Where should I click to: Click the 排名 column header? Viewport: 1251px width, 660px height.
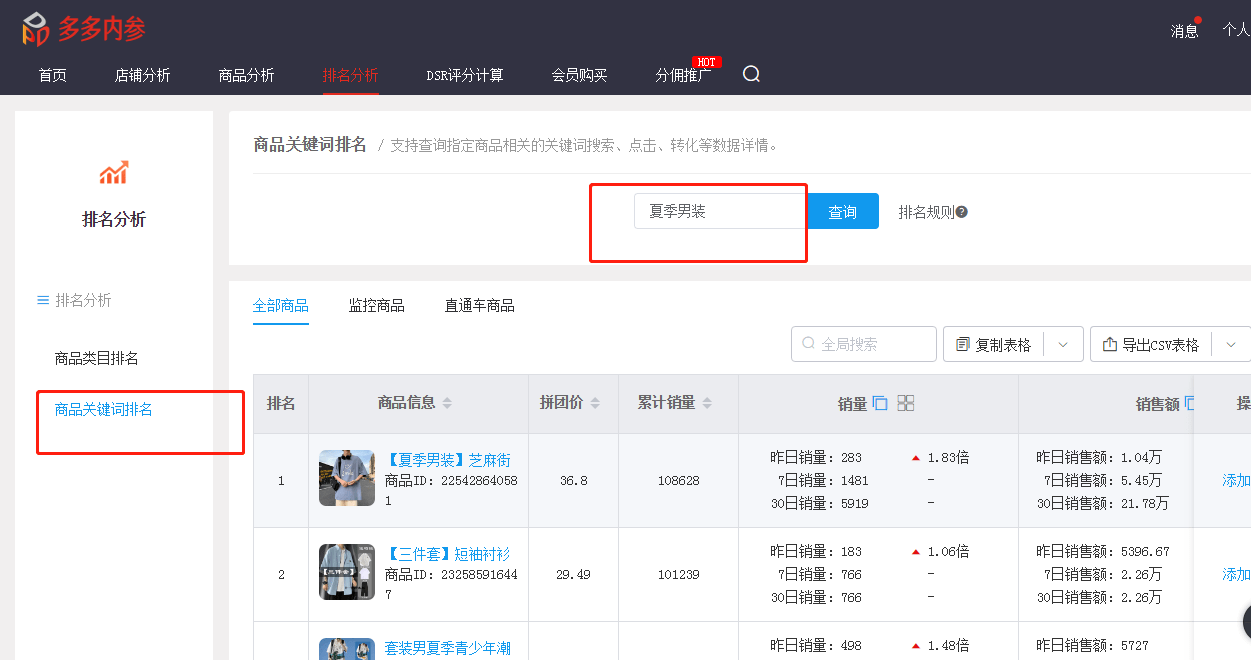coord(281,403)
